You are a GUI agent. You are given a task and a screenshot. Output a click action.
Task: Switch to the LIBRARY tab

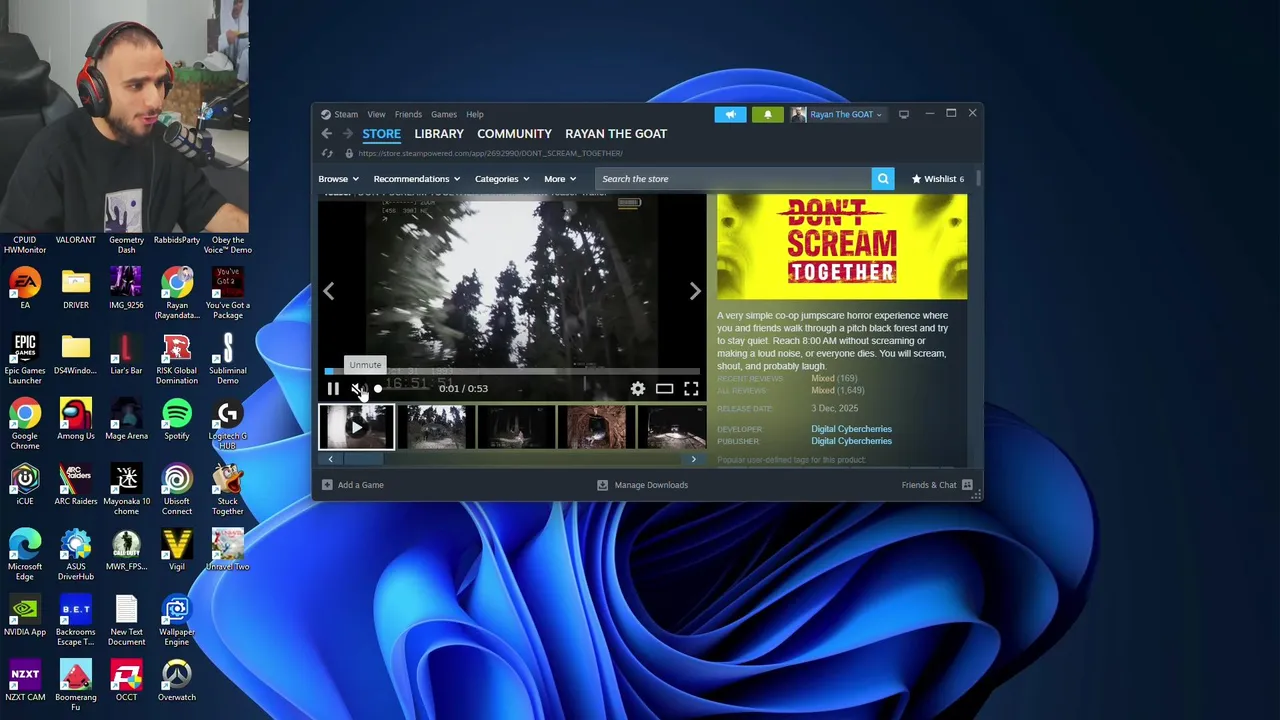(439, 134)
